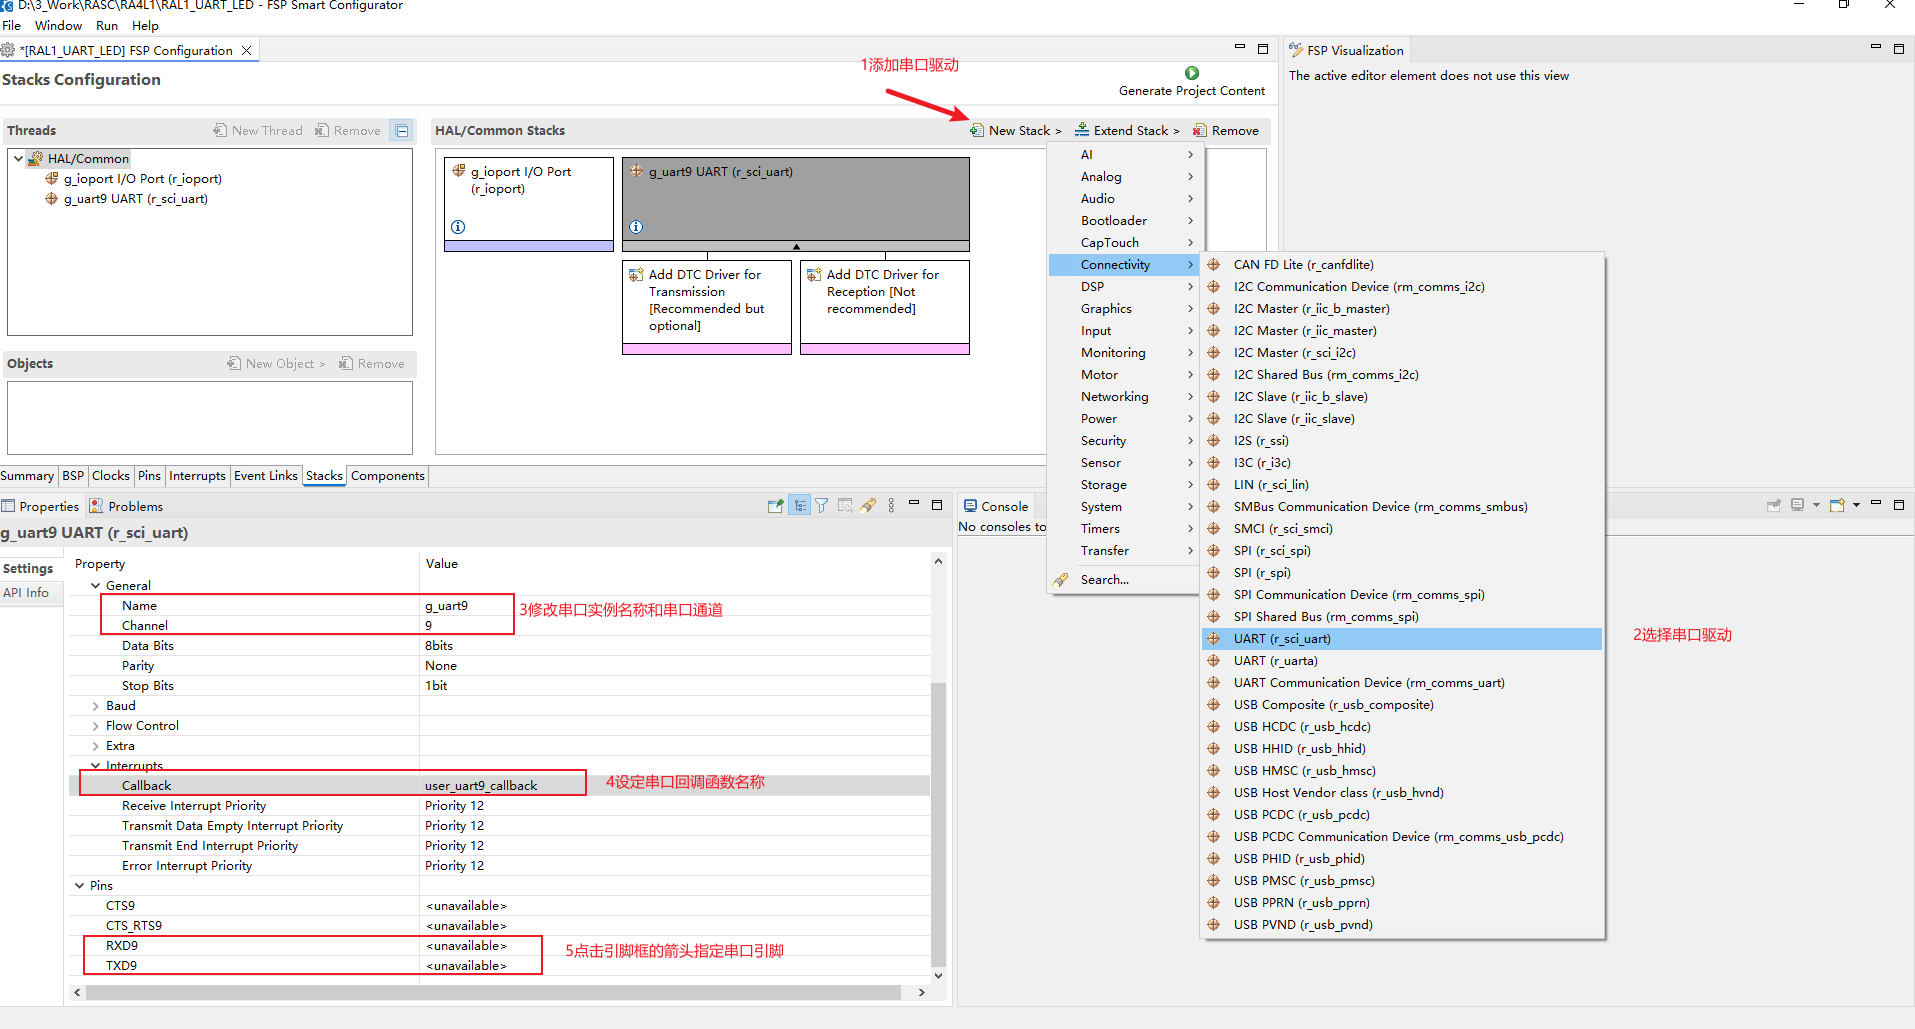Image resolution: width=1915 pixels, height=1029 pixels.
Task: Click collapse-all icon in Threads panel
Action: pos(402,131)
